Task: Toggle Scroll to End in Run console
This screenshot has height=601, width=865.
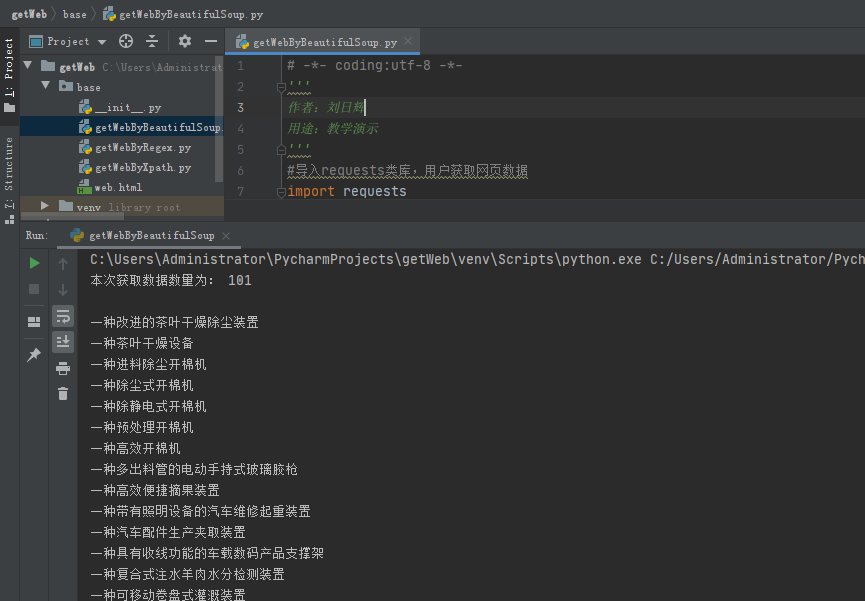Action: pyautogui.click(x=63, y=342)
